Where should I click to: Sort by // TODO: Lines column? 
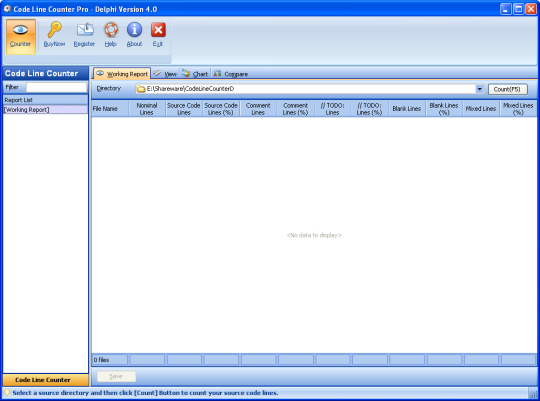coord(333,109)
